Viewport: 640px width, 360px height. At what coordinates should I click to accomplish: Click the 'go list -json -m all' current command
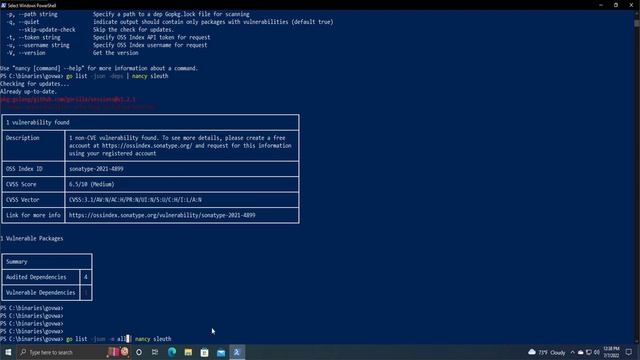tap(97, 339)
